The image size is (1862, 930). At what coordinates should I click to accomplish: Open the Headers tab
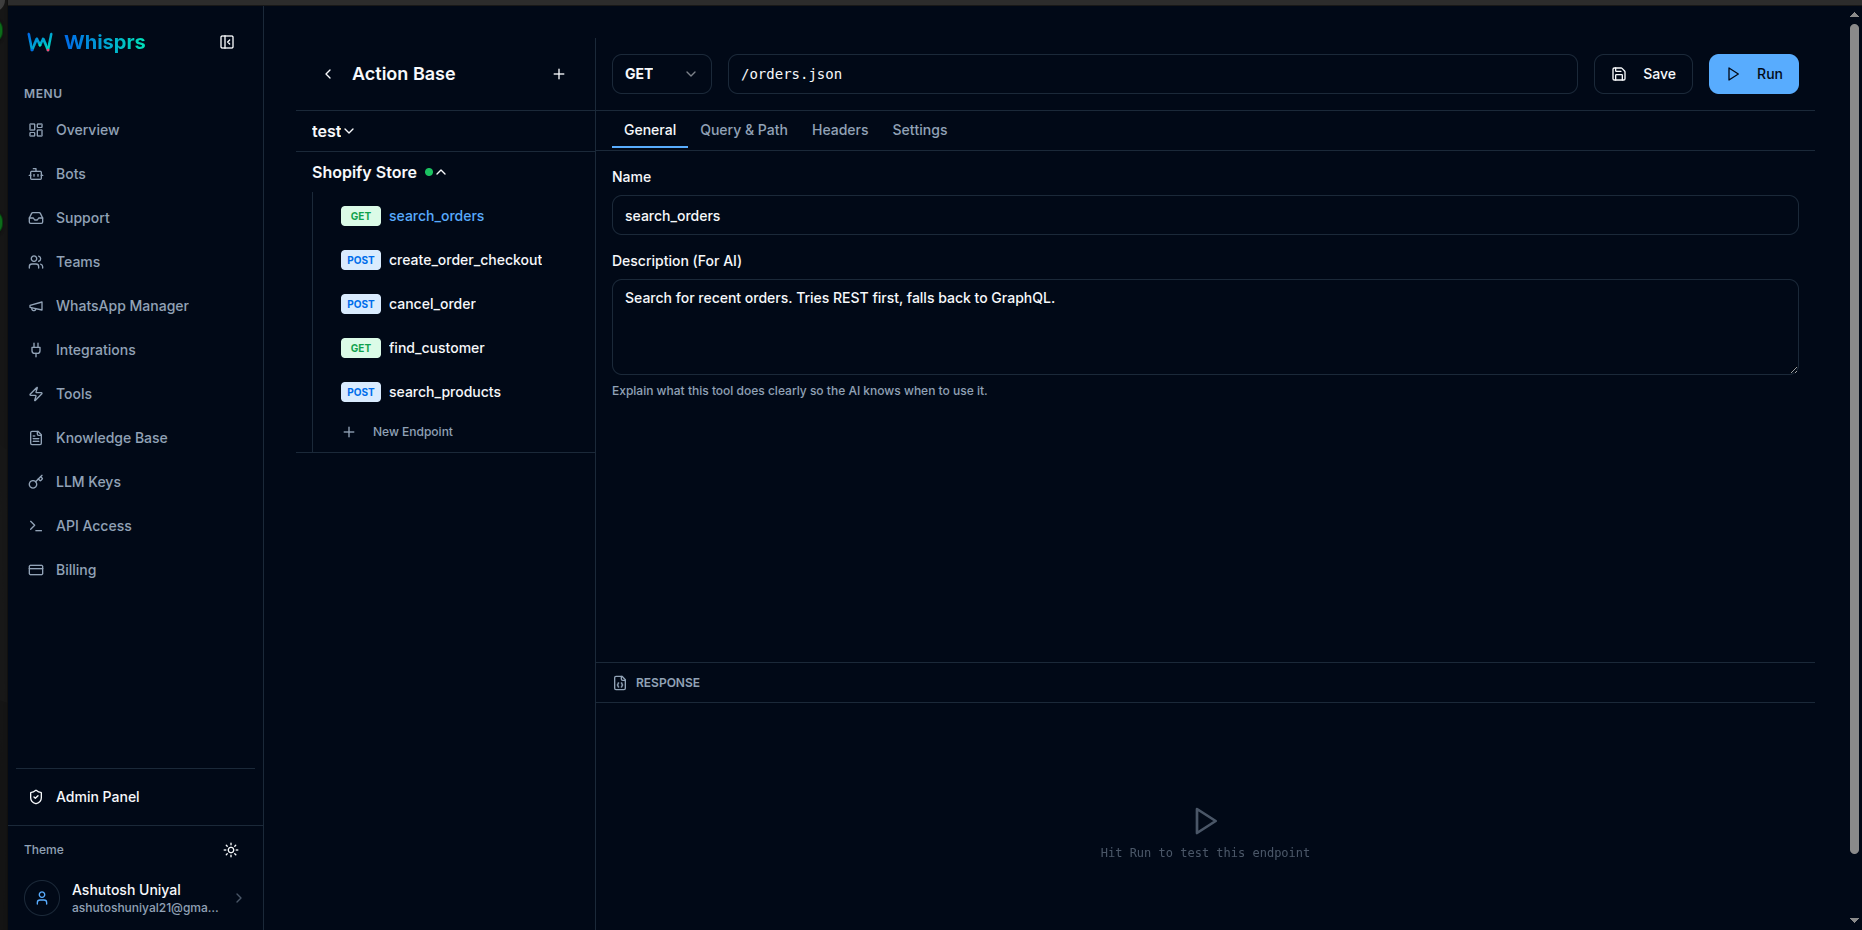[840, 130]
